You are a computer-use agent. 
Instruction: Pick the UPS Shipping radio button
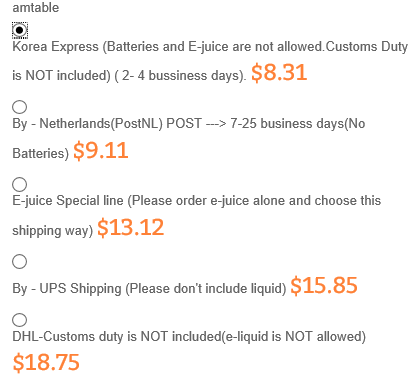pyautogui.click(x=20, y=262)
